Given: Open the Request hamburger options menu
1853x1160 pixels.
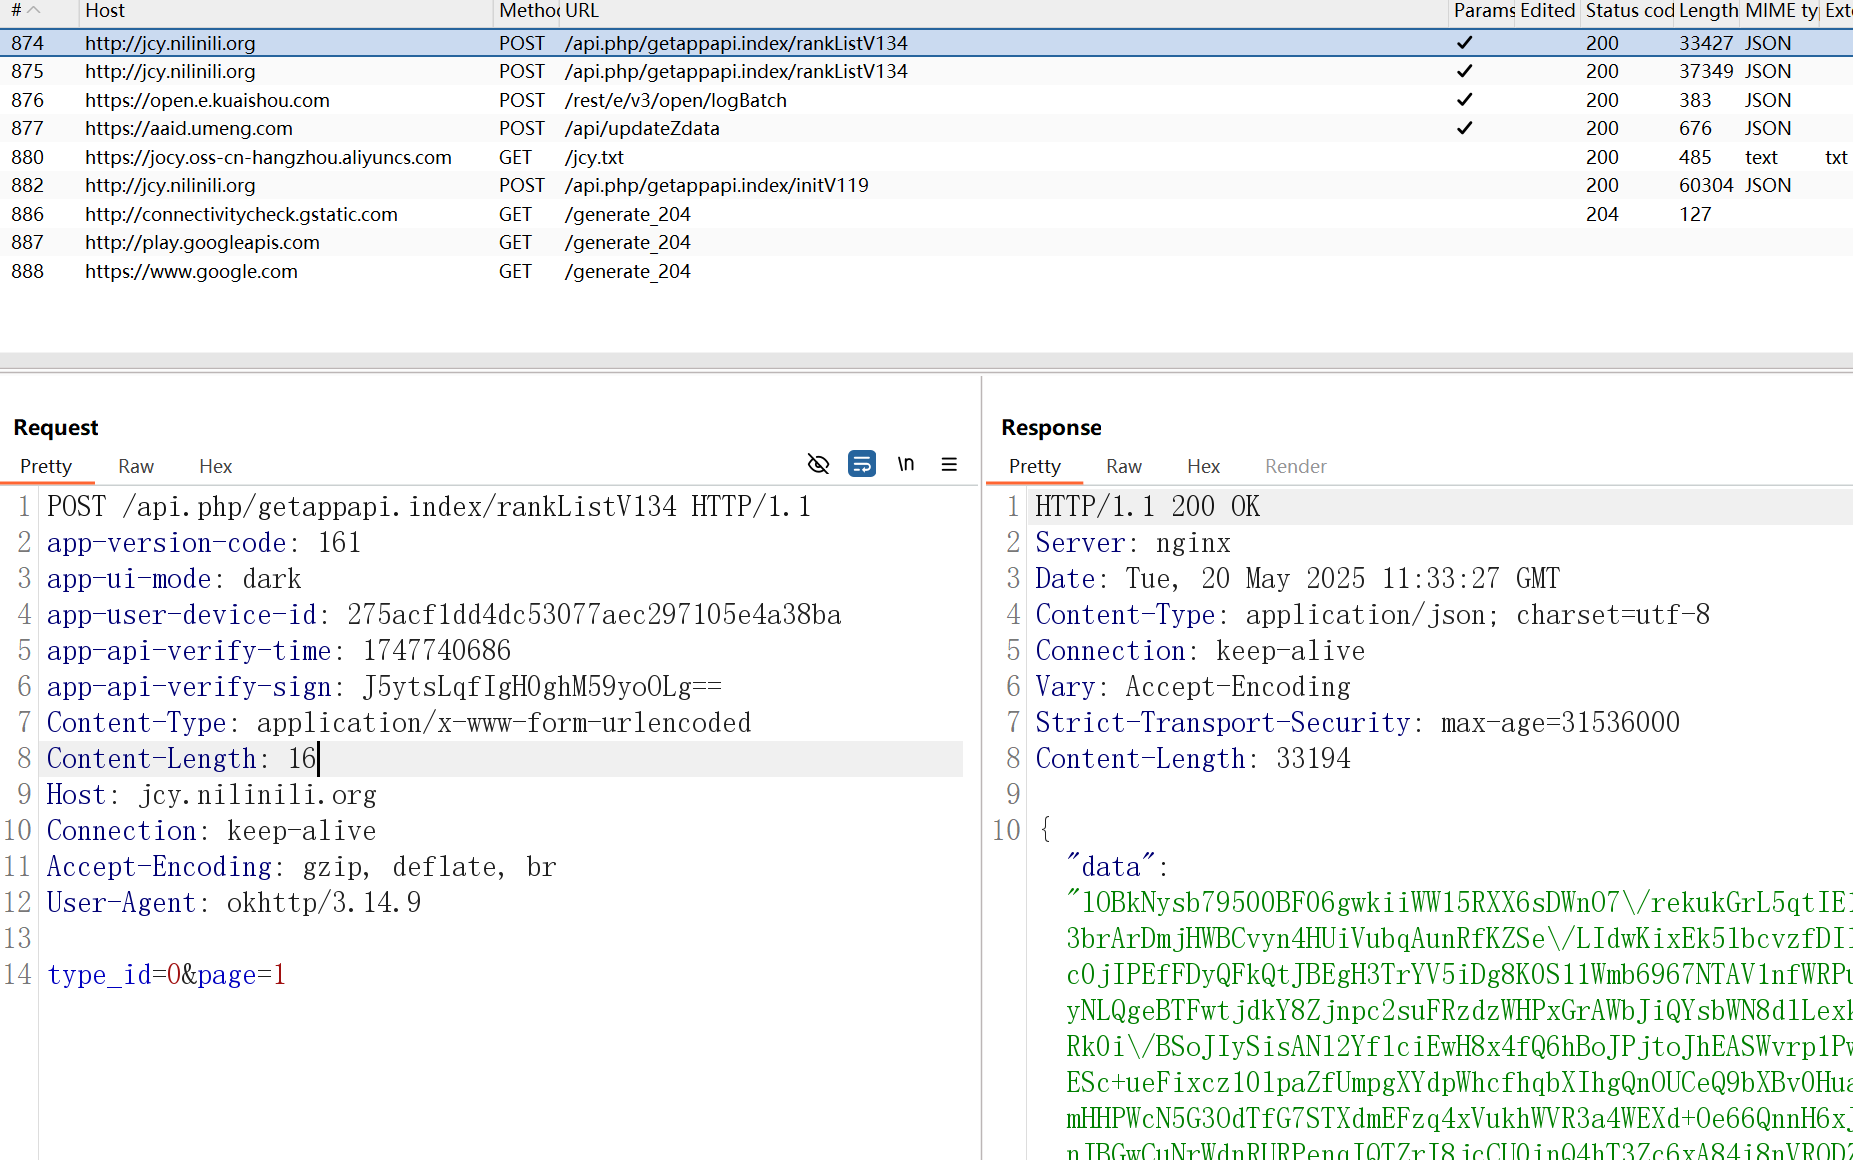Looking at the screenshot, I should [949, 464].
